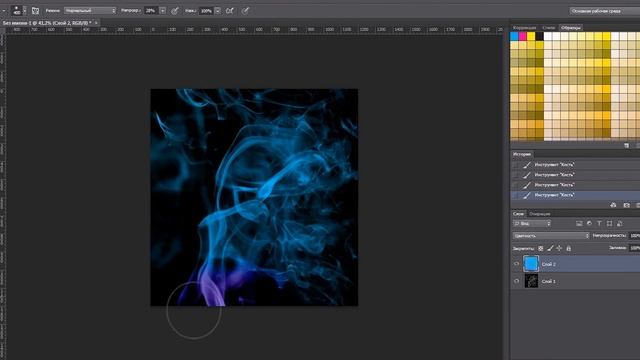Screen dimensions: 640x360
Task: Click the layer opacity 'Непрозрачность' value field
Action: (x=635, y=236)
